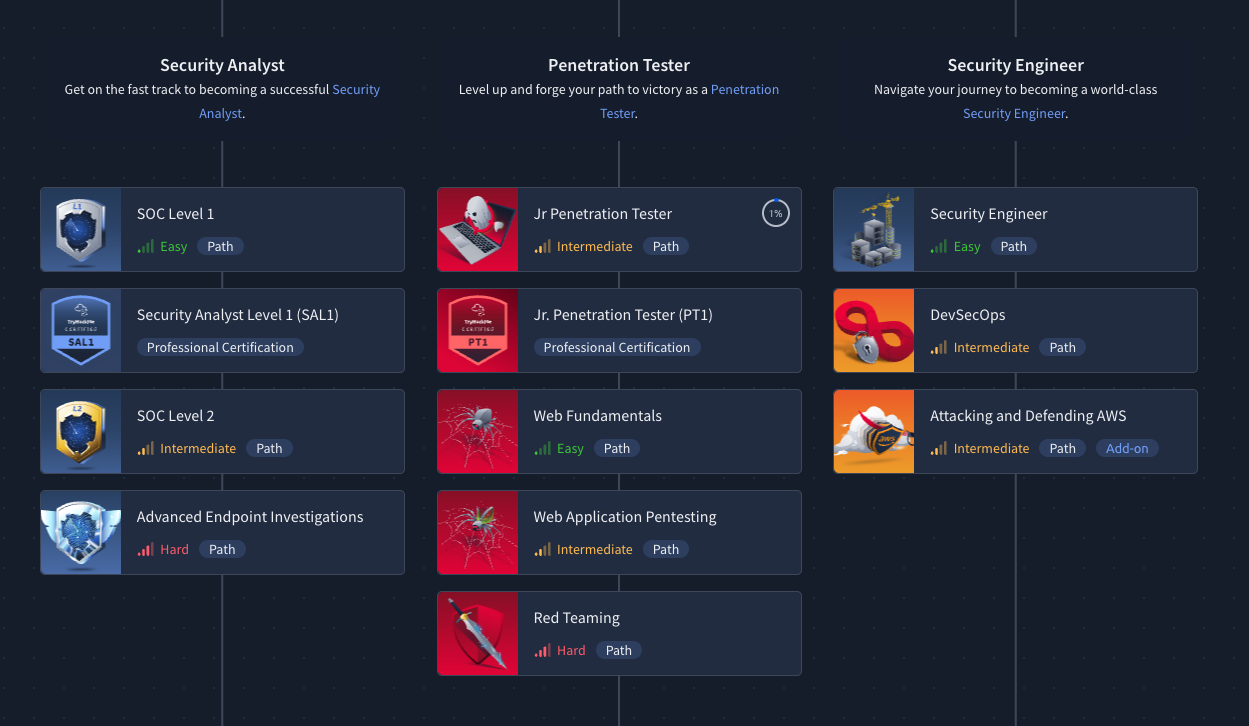The width and height of the screenshot is (1249, 726).
Task: Select the Penetration Tester column heading
Action: tap(619, 65)
